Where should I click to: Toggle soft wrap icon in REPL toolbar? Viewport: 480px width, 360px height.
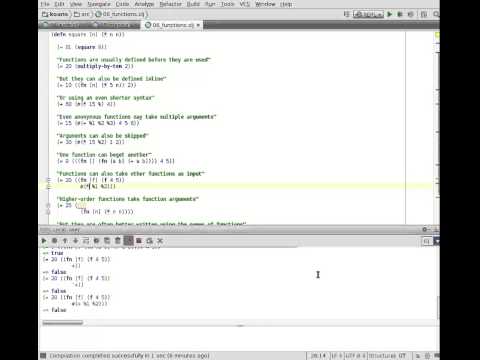pos(86,241)
